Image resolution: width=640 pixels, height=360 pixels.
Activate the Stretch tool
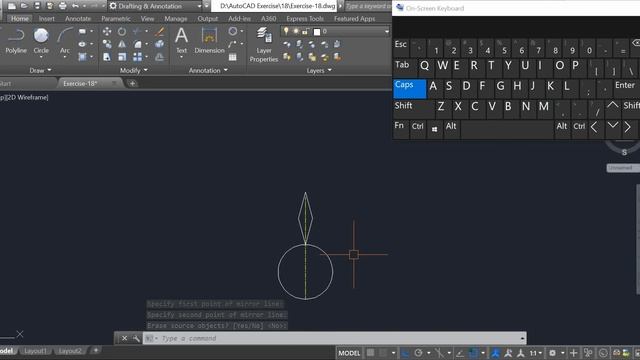[x=107, y=57]
